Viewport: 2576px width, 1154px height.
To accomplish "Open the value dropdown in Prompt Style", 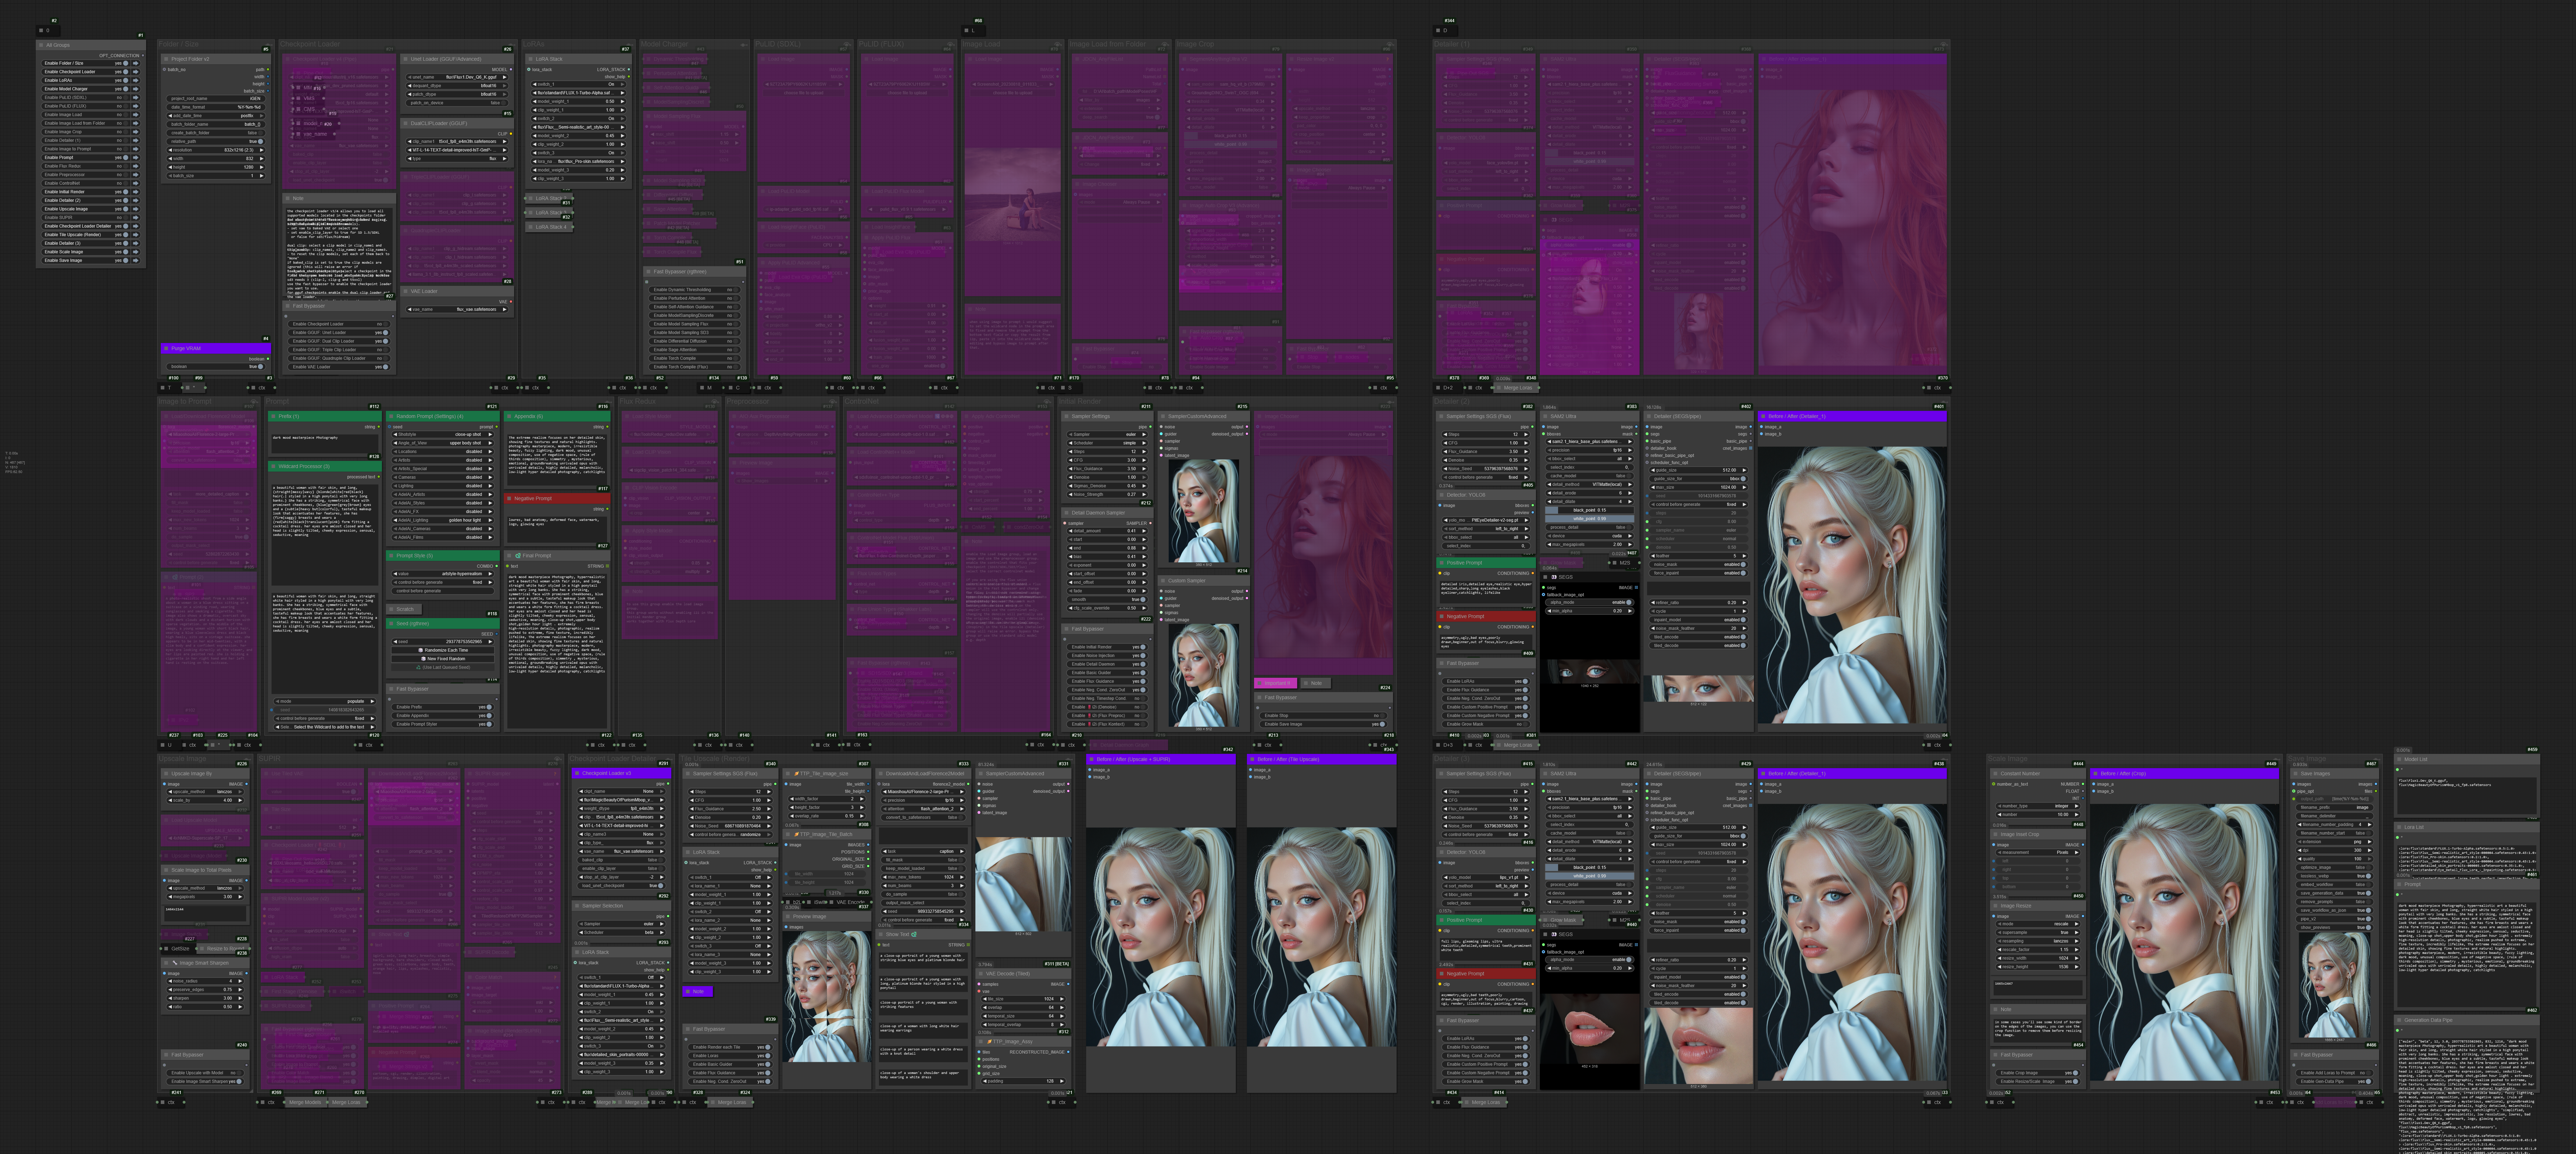I will coord(443,574).
